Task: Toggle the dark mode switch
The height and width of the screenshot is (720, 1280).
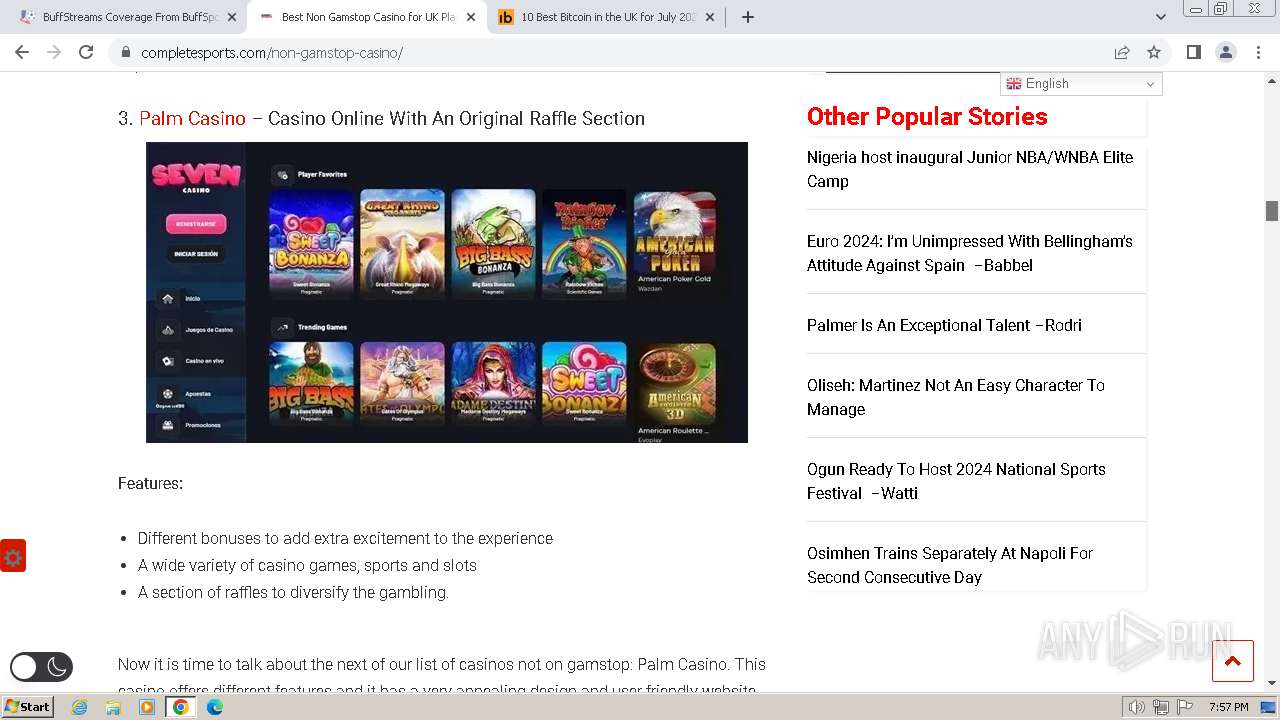Action: point(41,667)
